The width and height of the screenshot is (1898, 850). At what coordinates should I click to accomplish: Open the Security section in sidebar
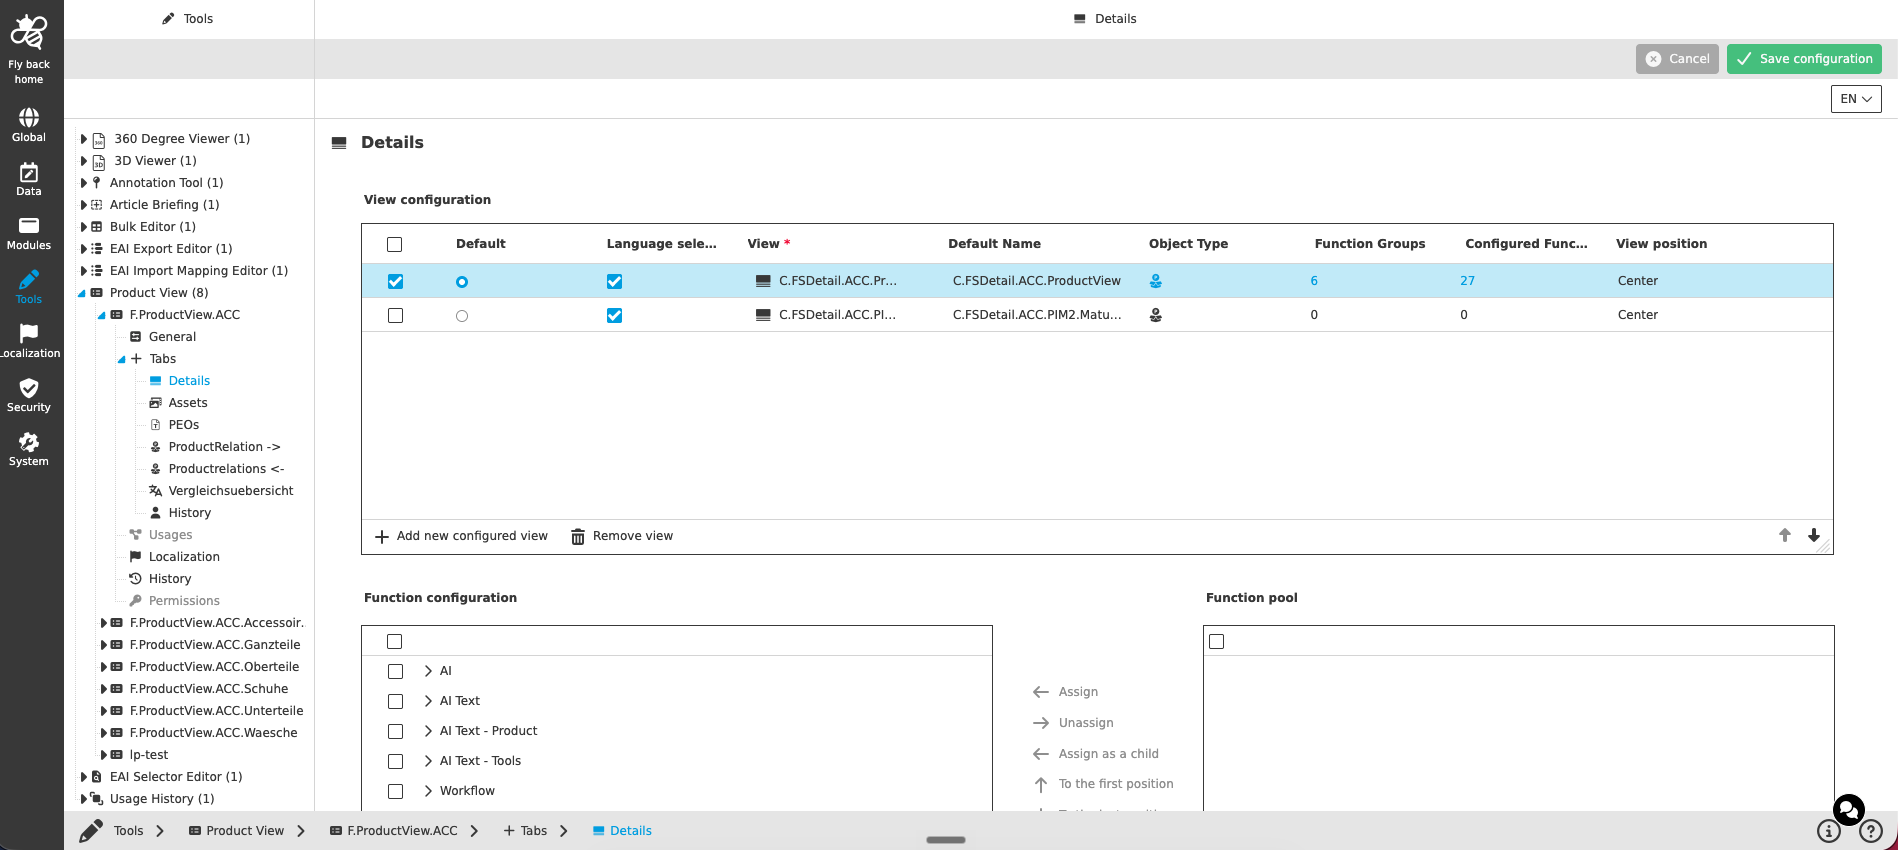coord(29,395)
